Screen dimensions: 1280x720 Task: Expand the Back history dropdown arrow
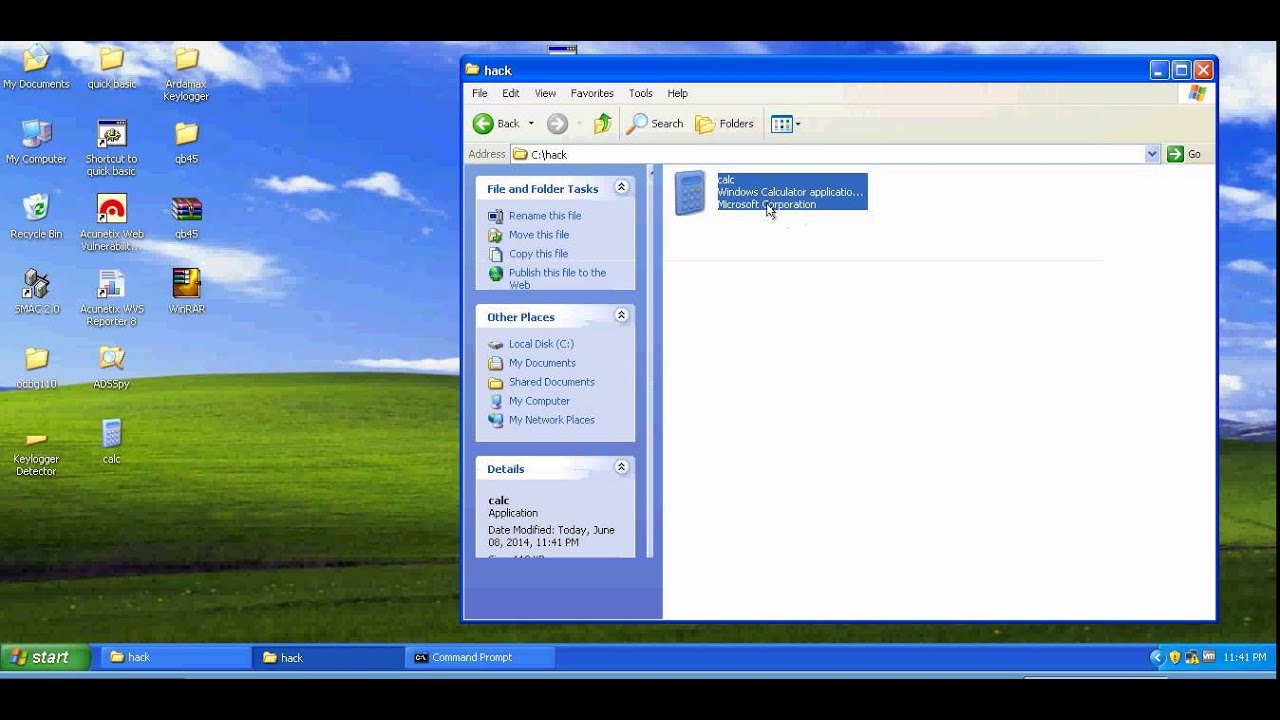(x=531, y=124)
